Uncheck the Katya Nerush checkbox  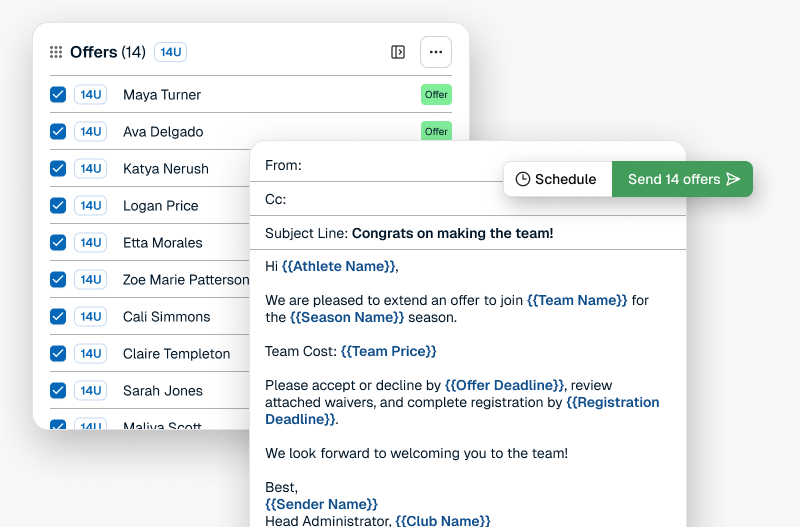pyautogui.click(x=58, y=168)
